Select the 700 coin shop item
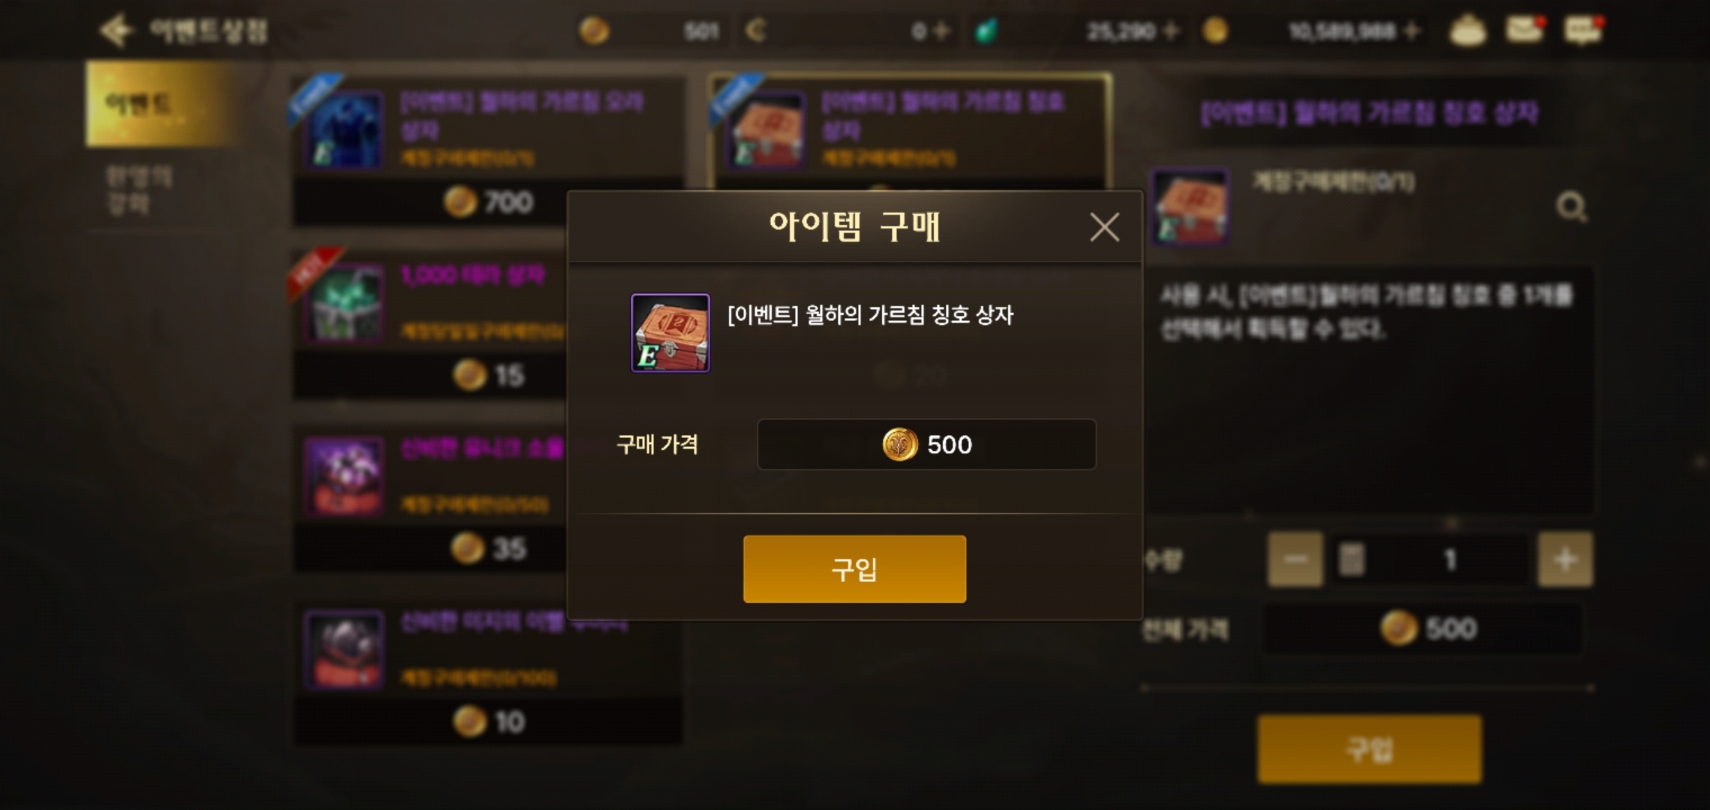The height and width of the screenshot is (810, 1710). (488, 152)
